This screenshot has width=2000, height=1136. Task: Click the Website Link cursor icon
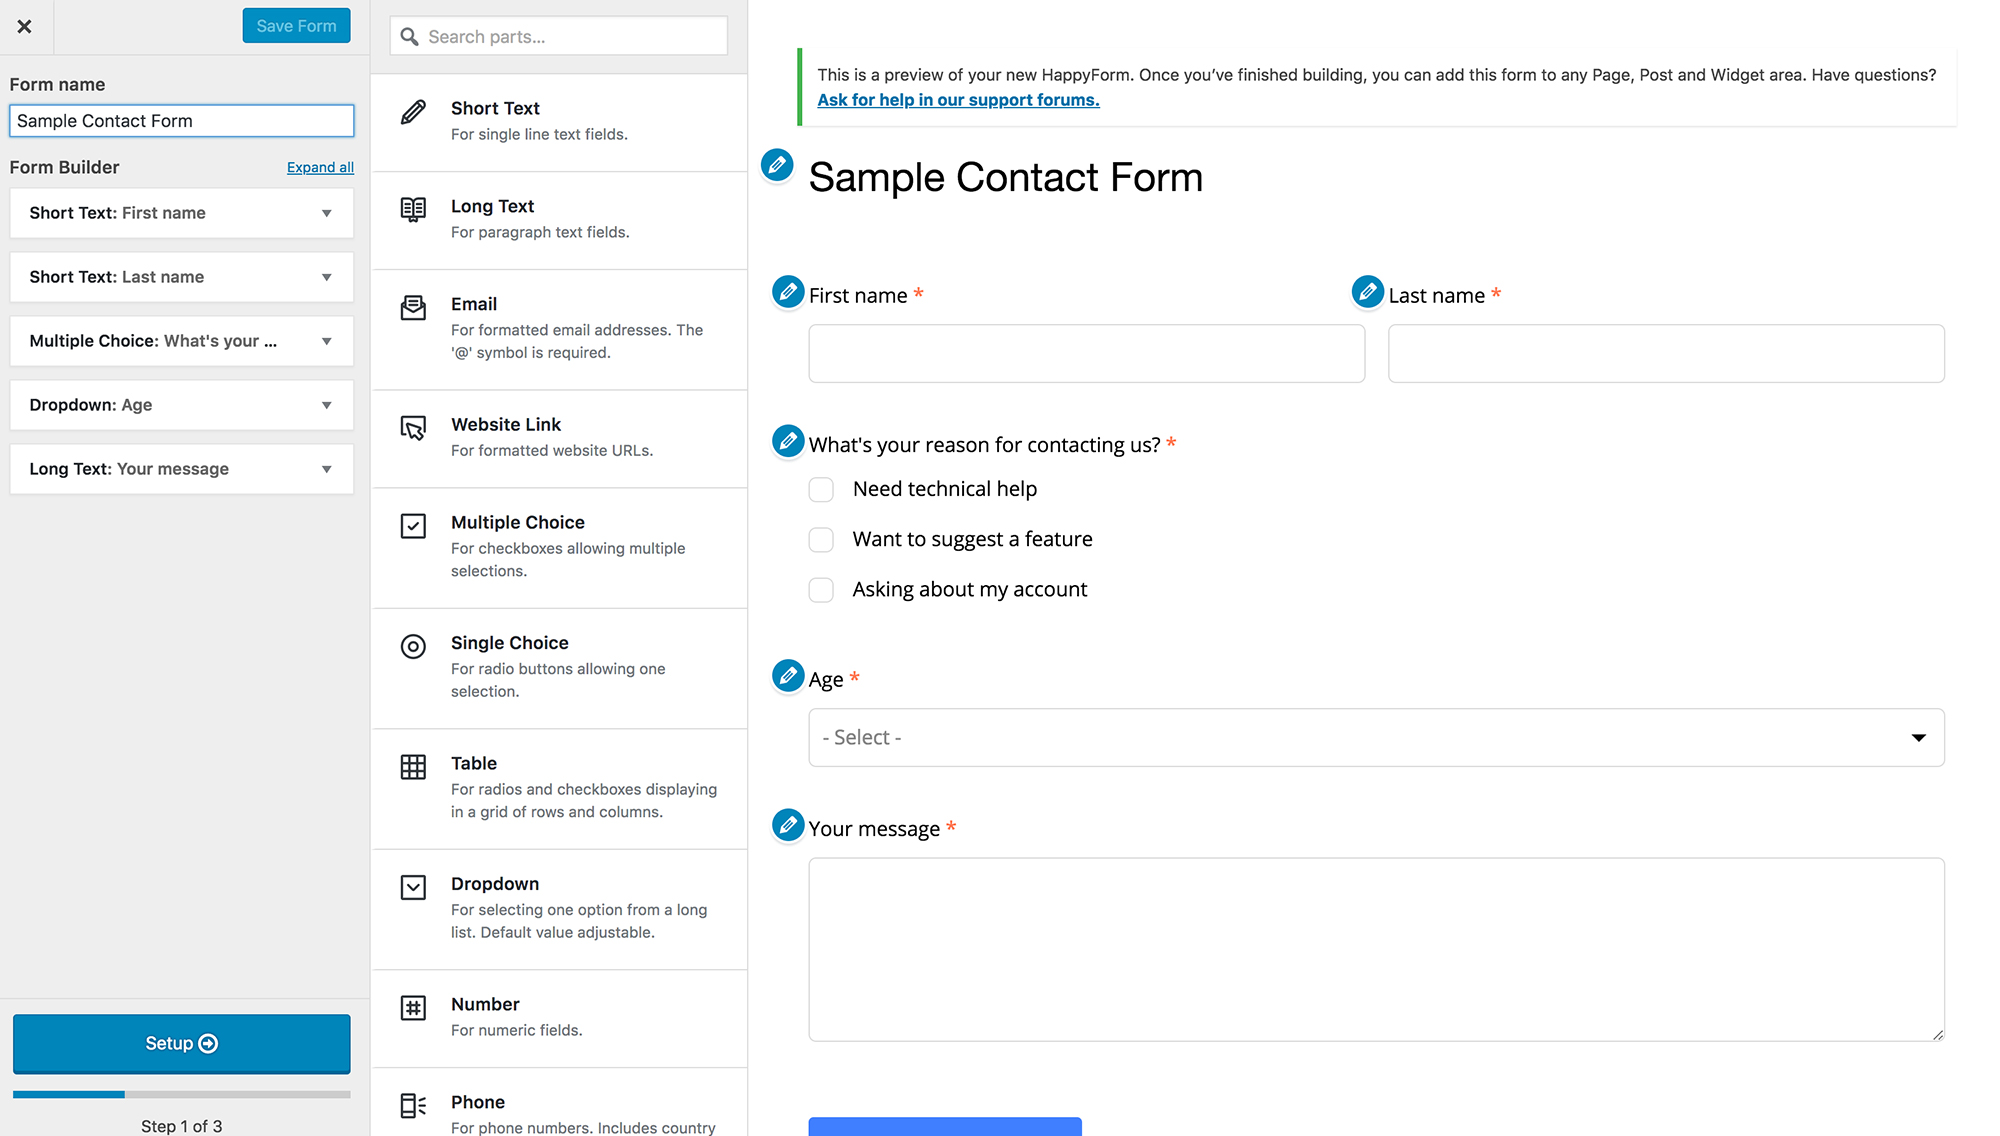[x=413, y=428]
